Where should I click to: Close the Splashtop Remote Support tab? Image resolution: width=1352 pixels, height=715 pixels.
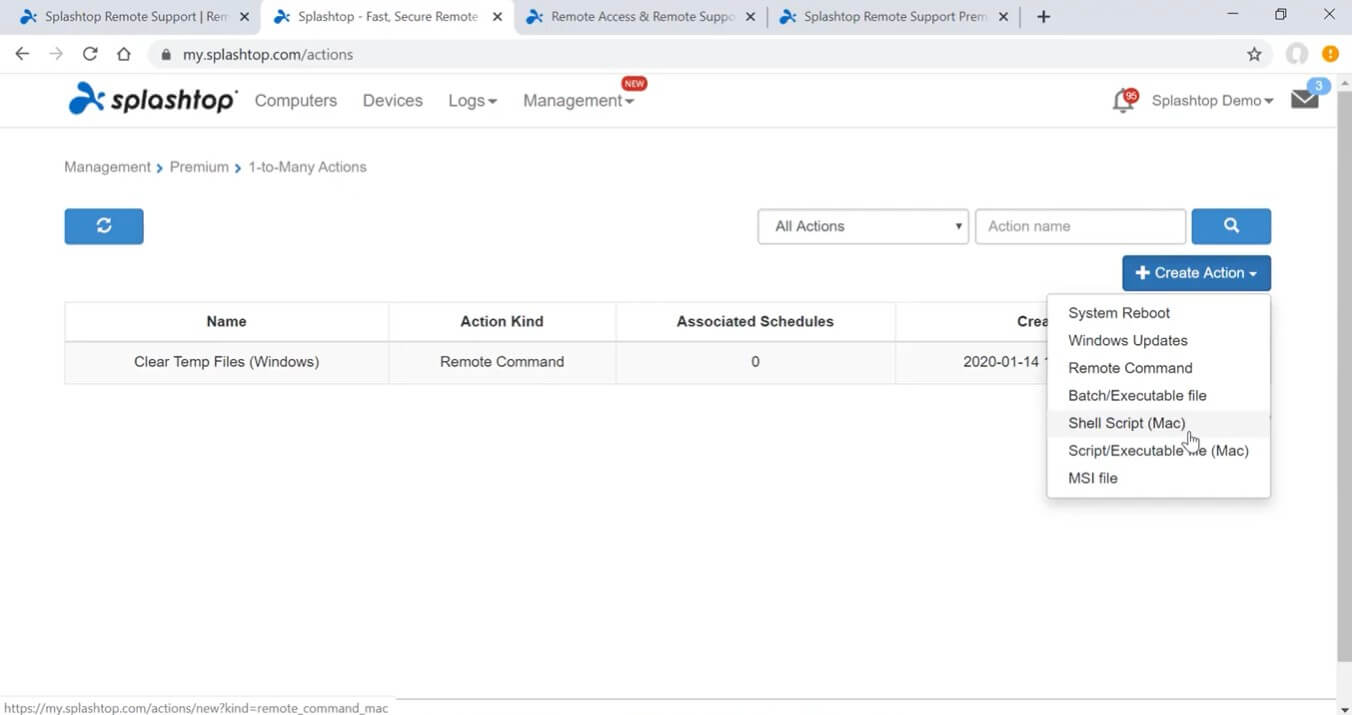(x=244, y=17)
